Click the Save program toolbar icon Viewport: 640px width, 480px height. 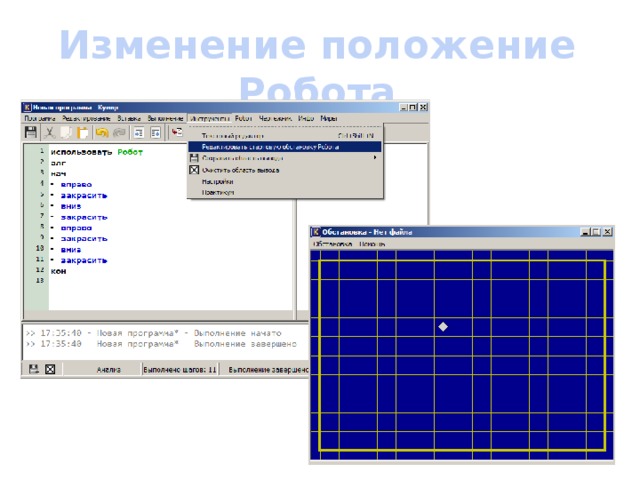click(31, 132)
